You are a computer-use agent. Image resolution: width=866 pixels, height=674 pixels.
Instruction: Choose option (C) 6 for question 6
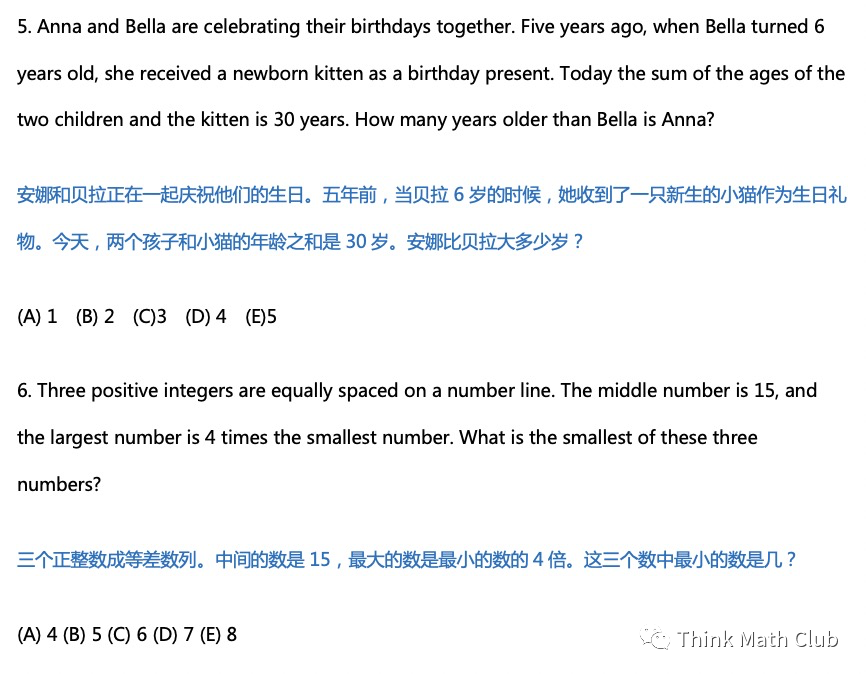coord(127,634)
